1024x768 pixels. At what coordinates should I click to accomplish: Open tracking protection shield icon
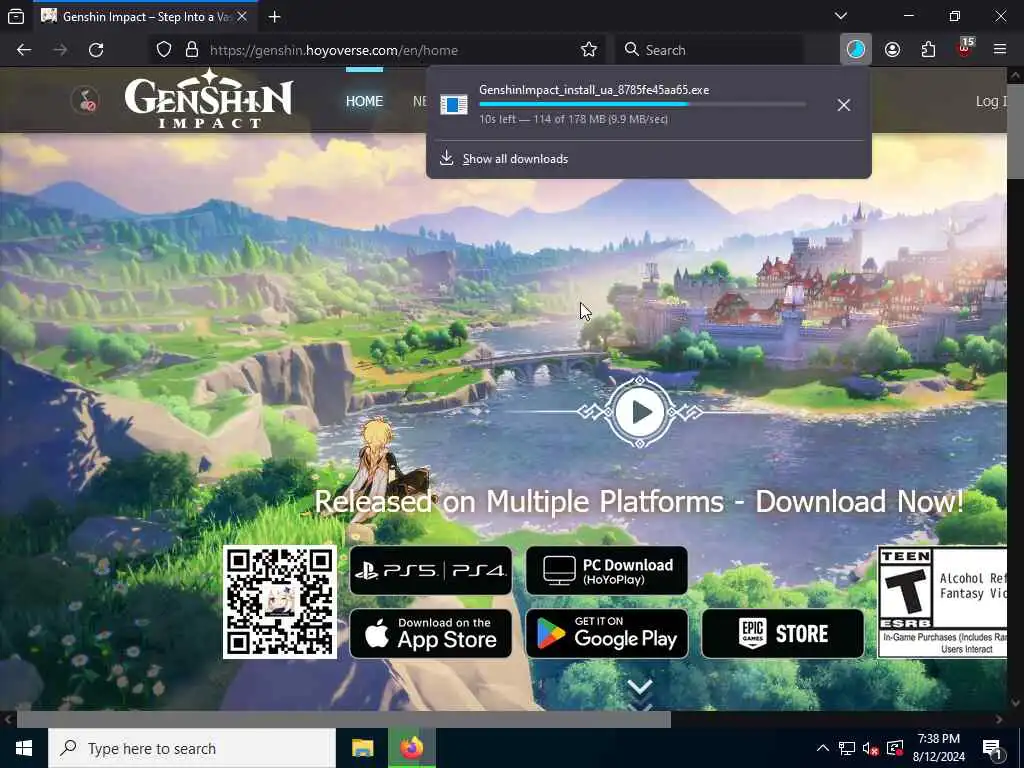164,50
